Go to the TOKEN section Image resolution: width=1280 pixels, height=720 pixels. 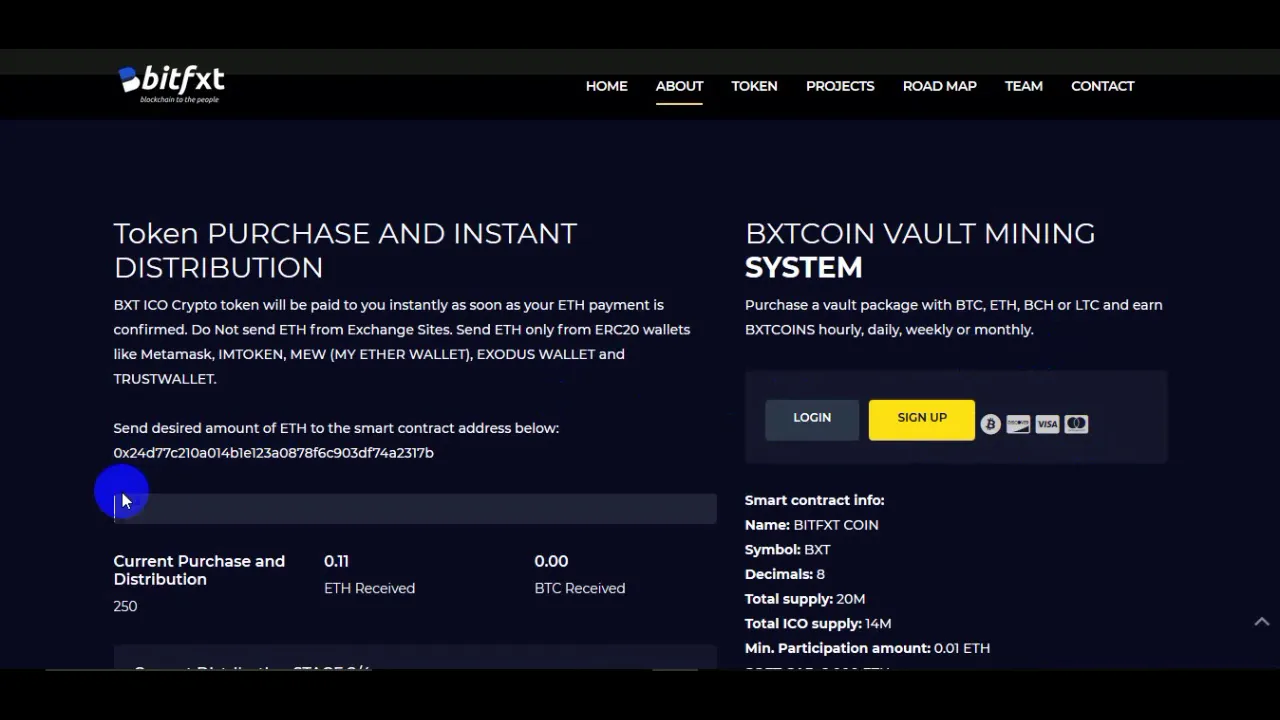tap(754, 86)
